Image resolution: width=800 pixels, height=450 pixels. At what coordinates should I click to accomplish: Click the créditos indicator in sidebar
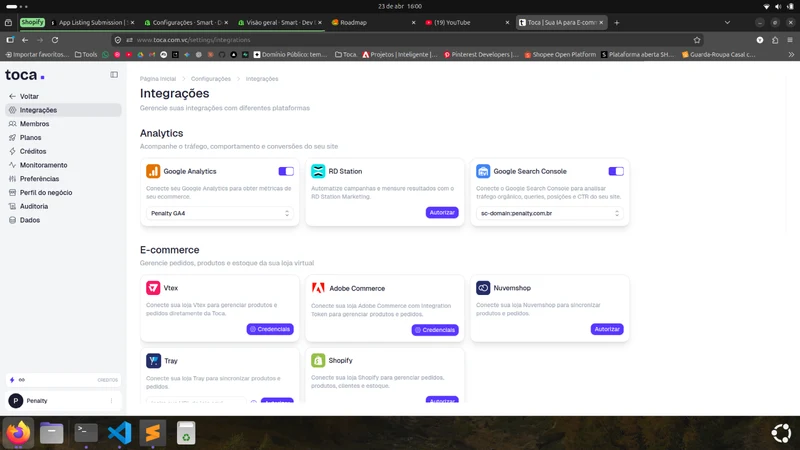click(63, 380)
